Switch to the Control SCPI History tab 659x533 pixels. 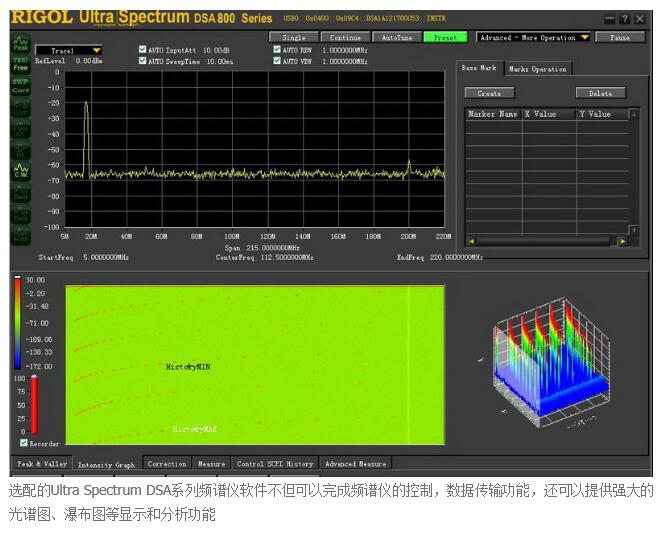pyautogui.click(x=275, y=464)
